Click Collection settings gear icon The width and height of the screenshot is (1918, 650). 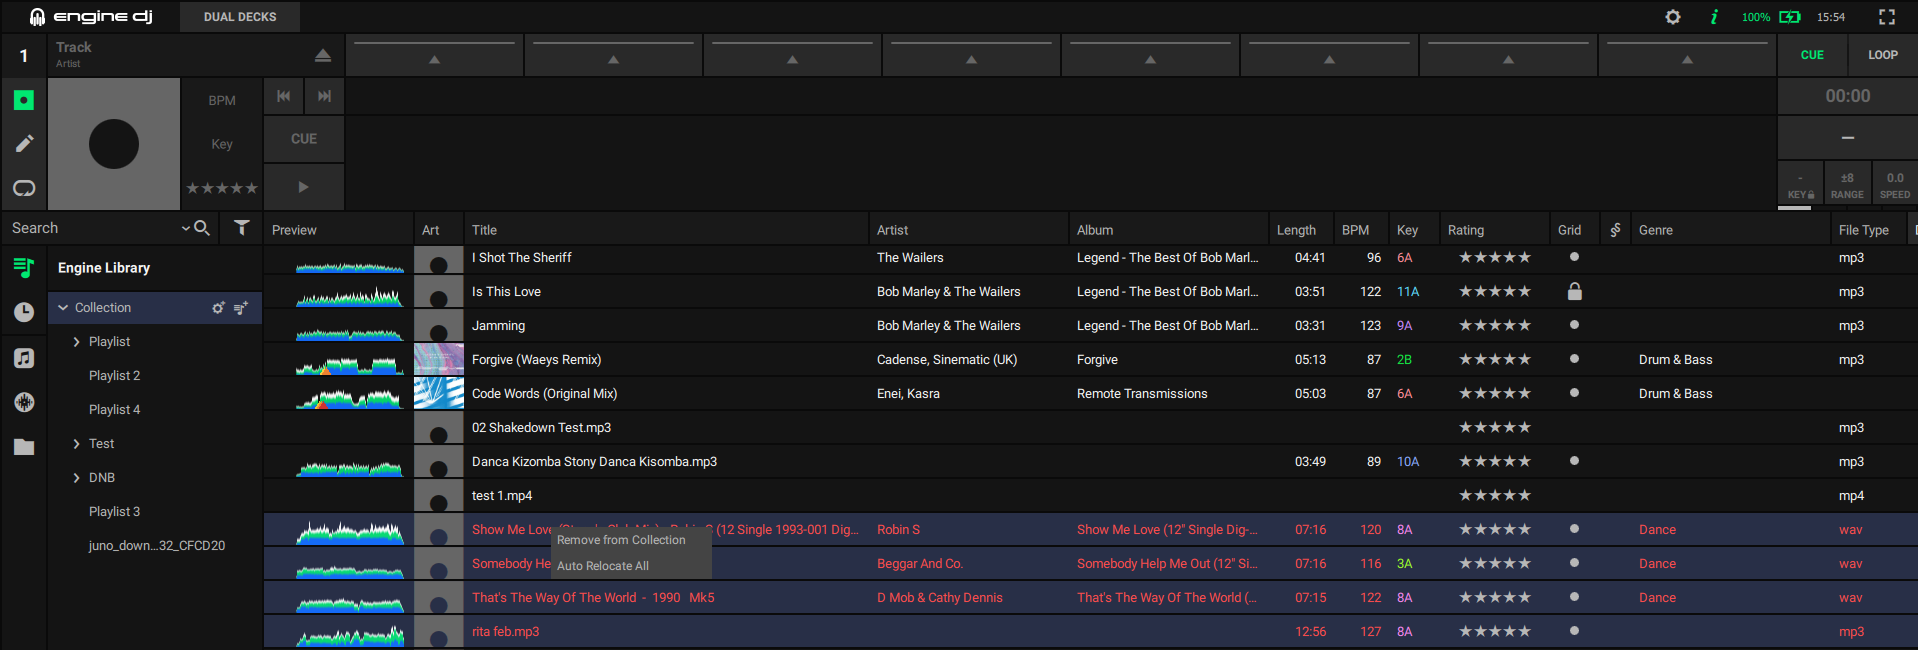[x=218, y=308]
